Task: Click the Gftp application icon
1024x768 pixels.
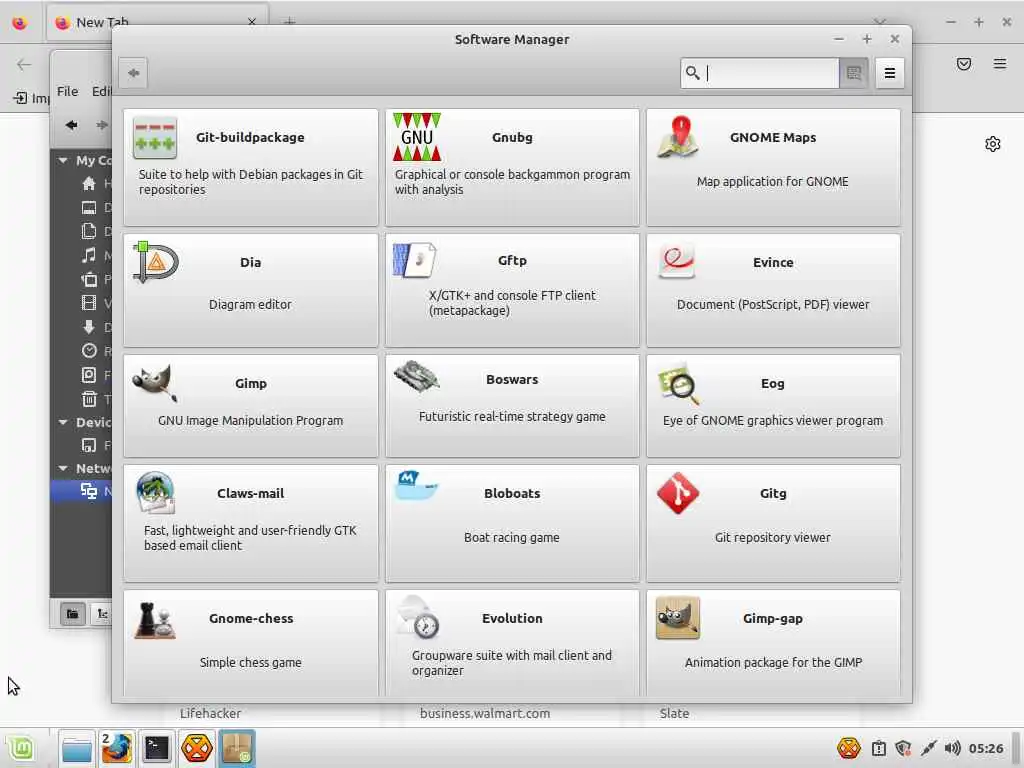Action: pyautogui.click(x=415, y=260)
